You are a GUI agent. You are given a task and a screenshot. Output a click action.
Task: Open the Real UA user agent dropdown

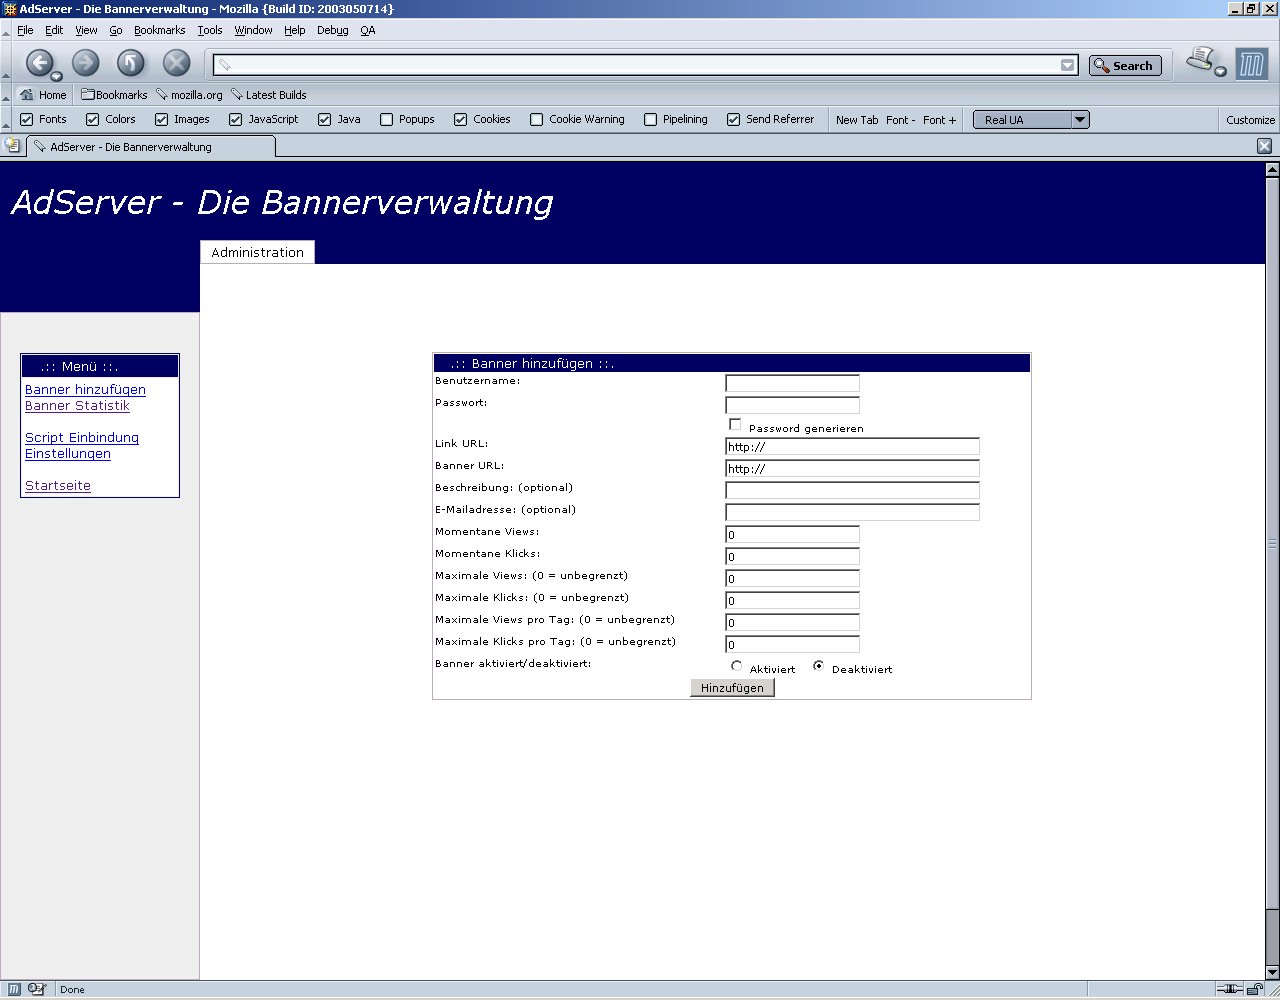tap(1031, 120)
